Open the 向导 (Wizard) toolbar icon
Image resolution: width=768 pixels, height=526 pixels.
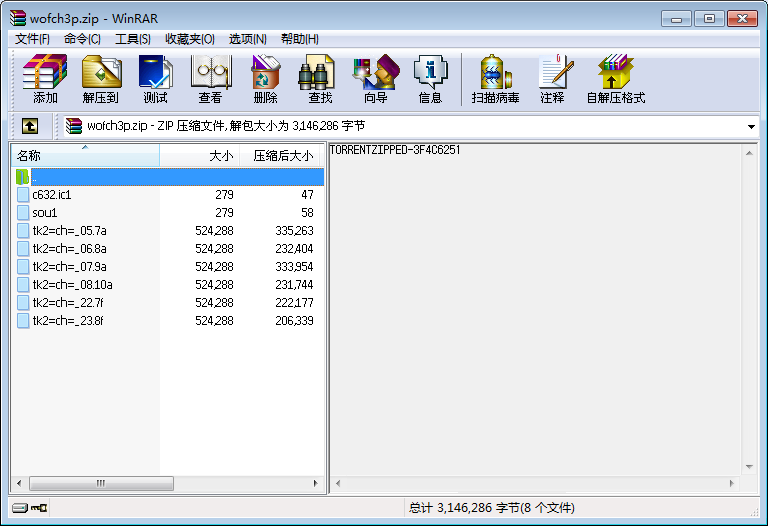[376, 79]
